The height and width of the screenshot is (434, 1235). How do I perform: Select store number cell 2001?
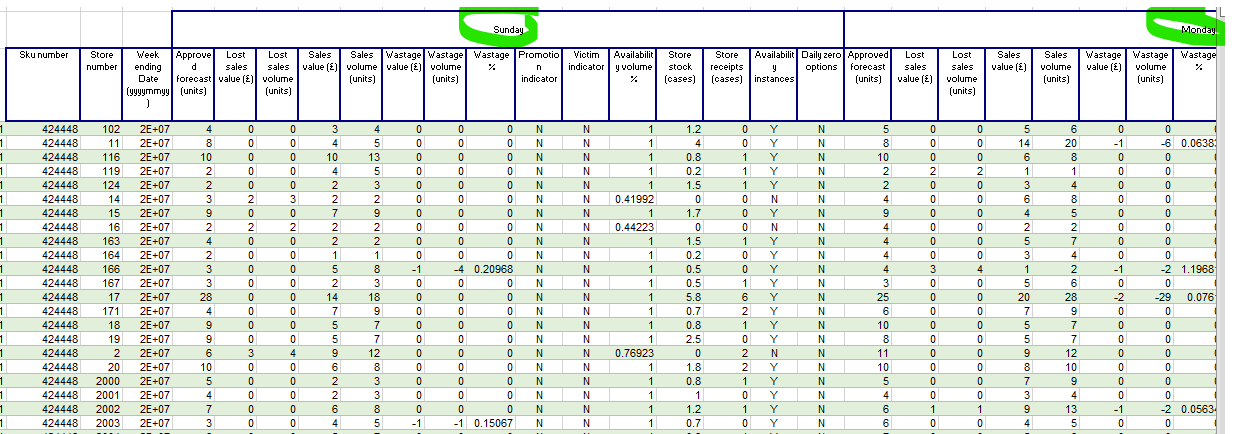99,395
